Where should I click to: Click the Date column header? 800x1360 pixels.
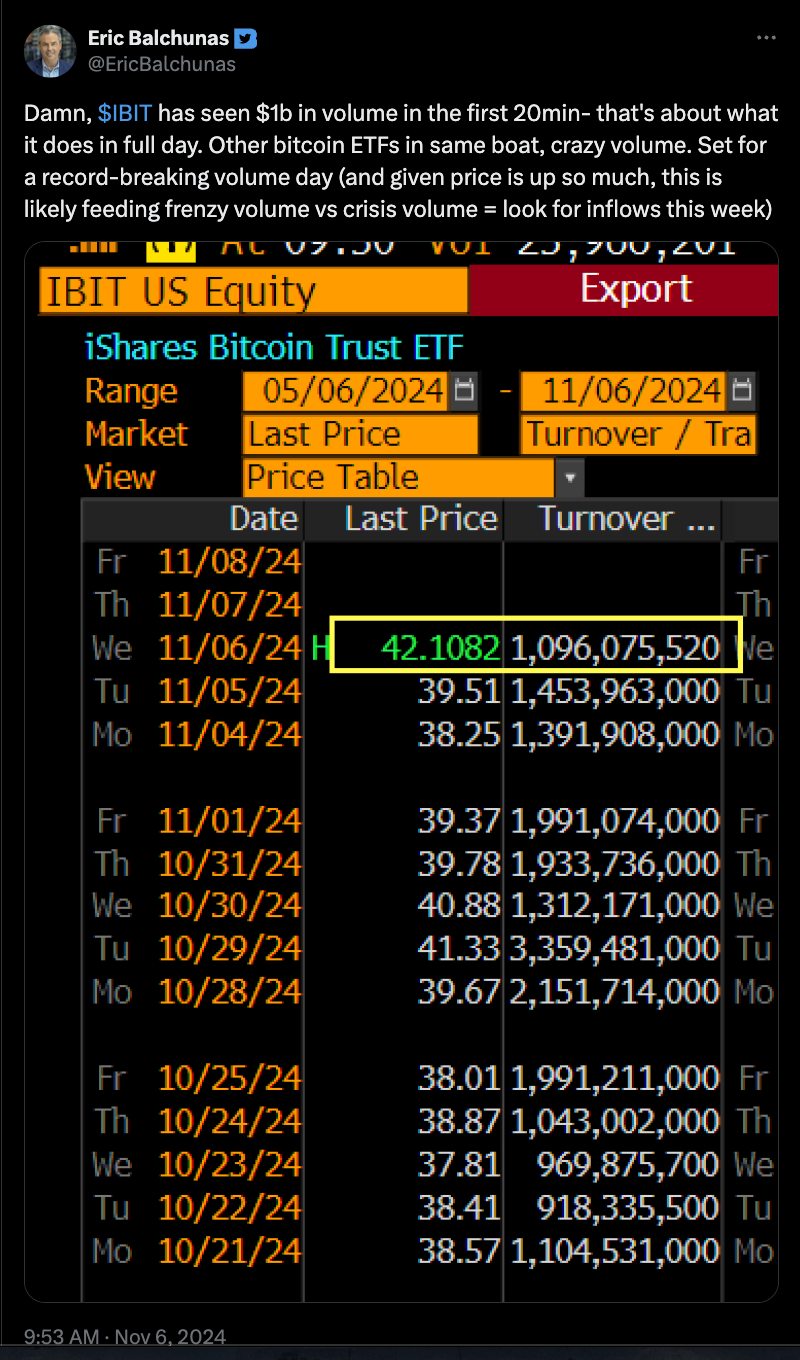[x=263, y=519]
